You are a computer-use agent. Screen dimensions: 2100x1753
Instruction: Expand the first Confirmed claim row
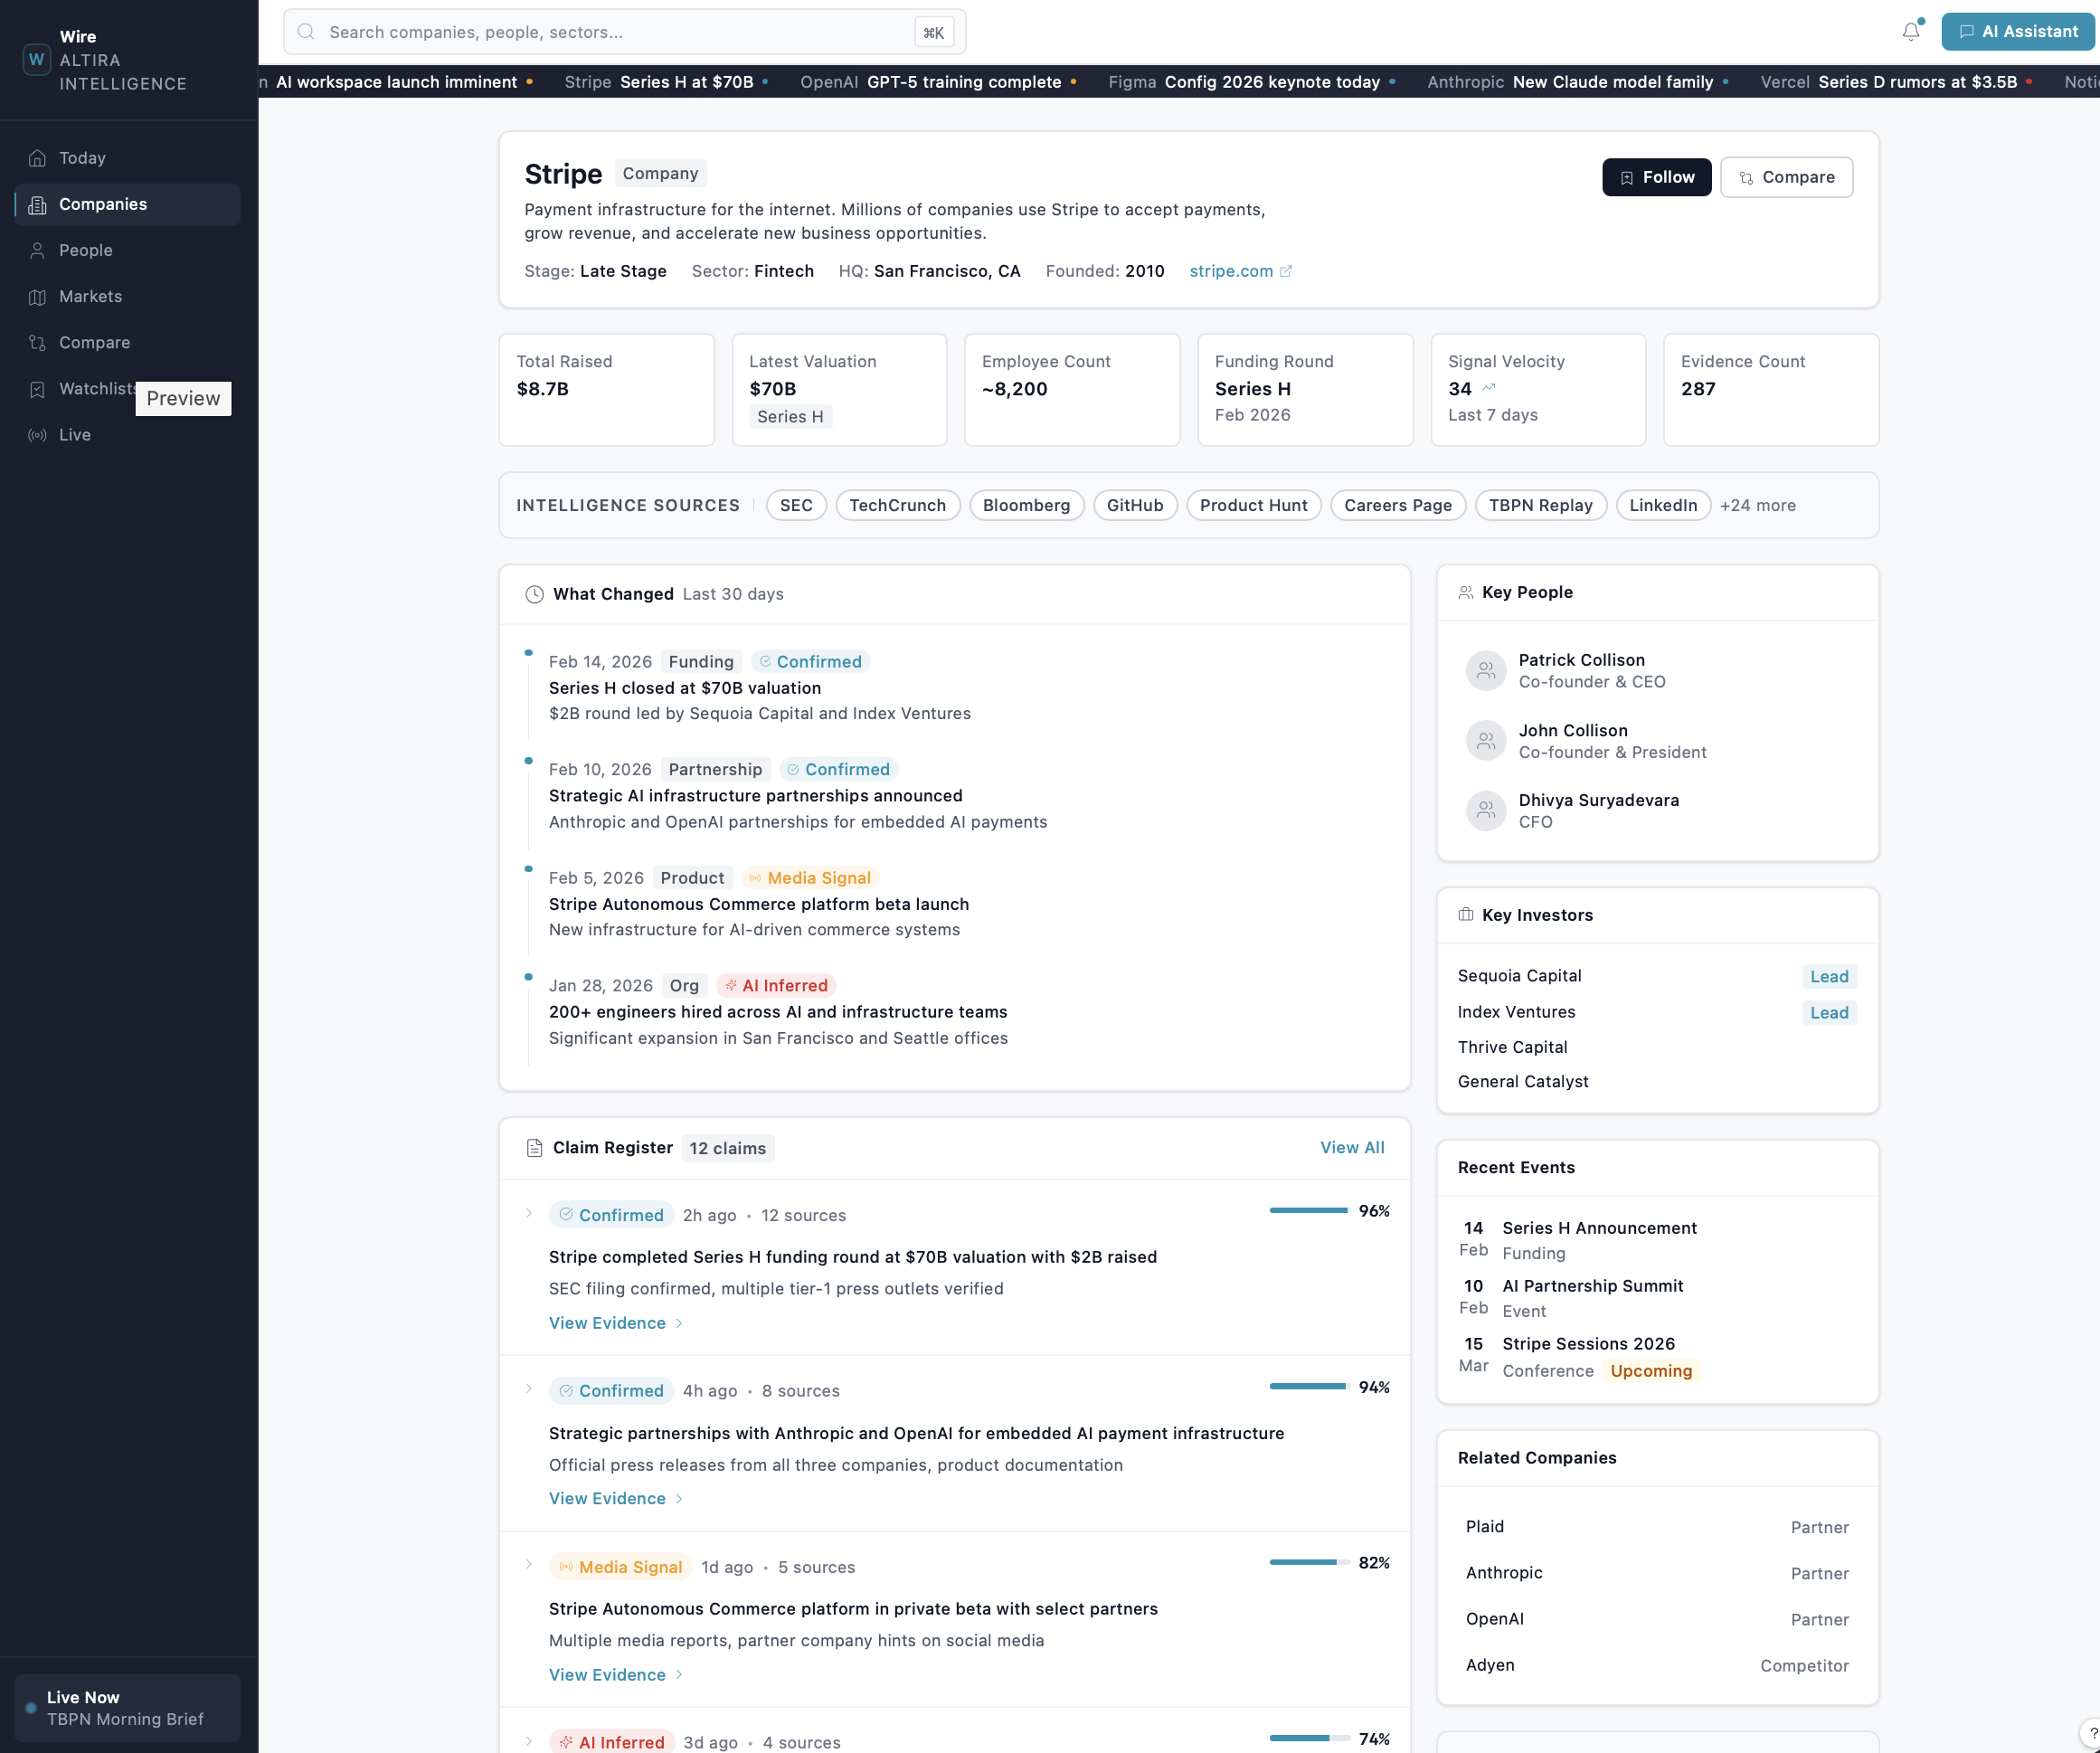[529, 1214]
